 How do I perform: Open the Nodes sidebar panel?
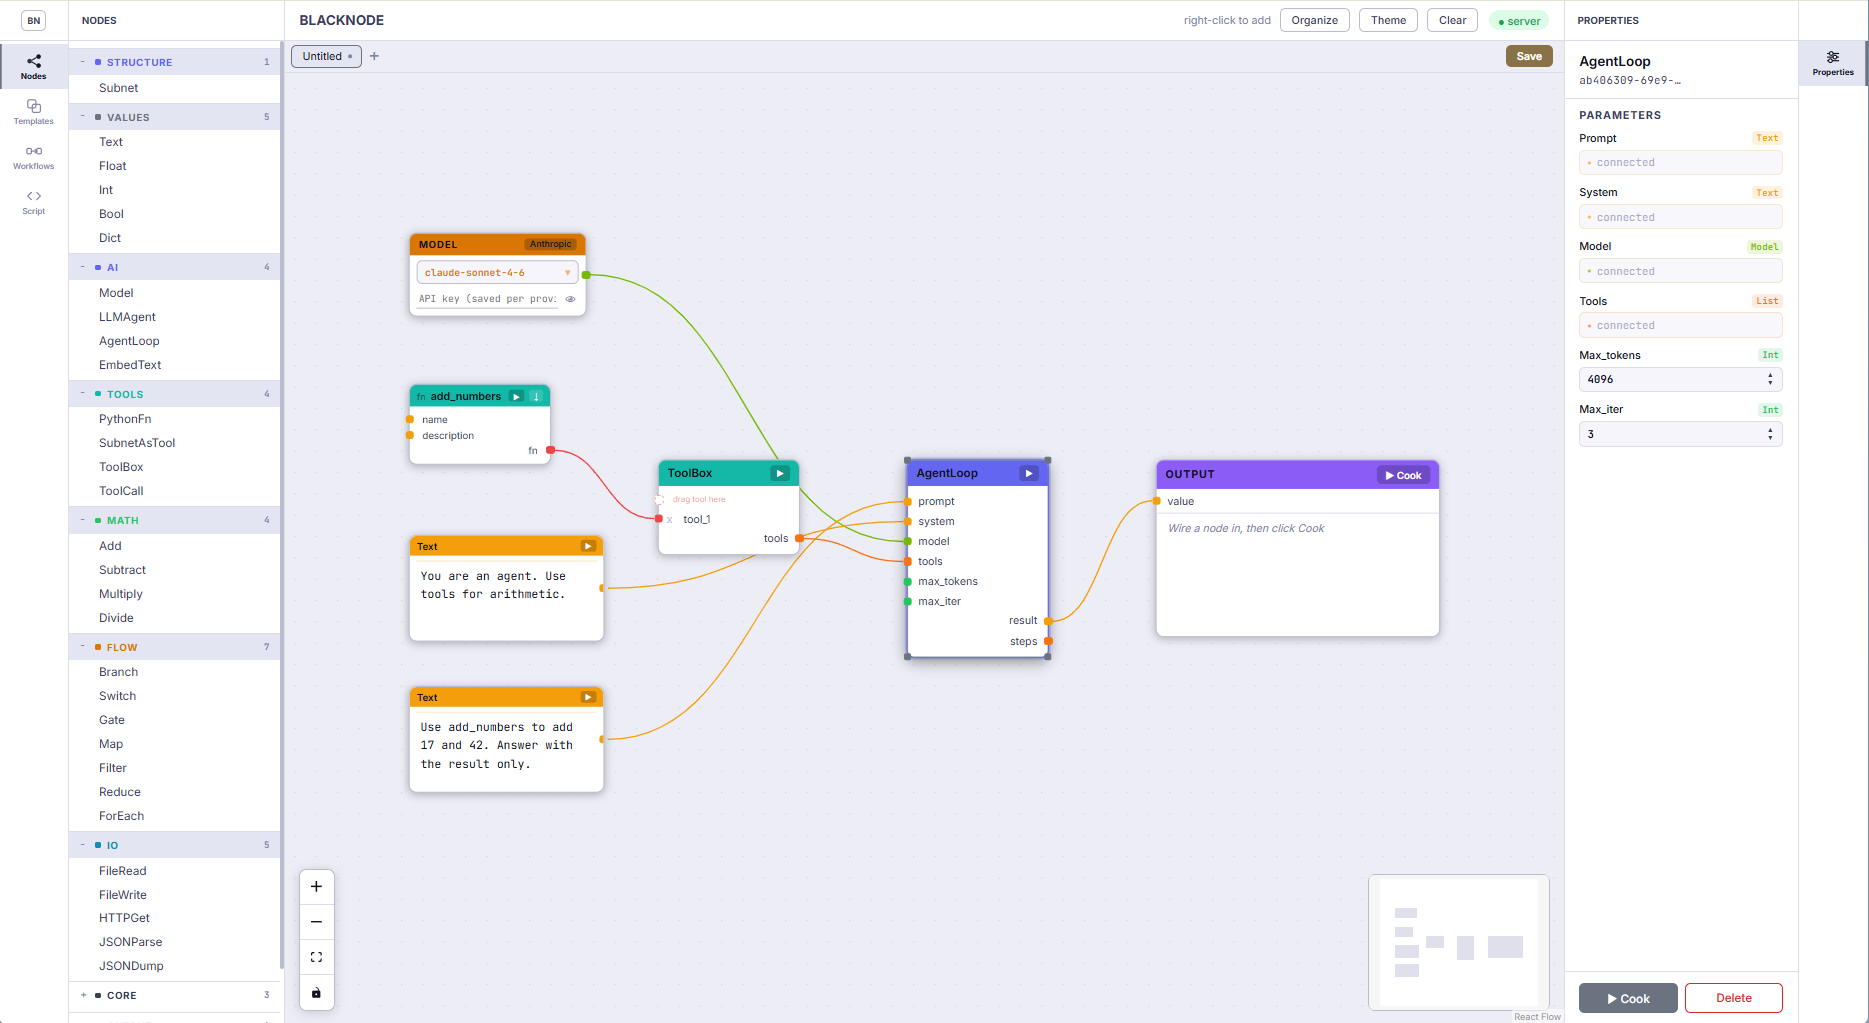pyautogui.click(x=33, y=66)
